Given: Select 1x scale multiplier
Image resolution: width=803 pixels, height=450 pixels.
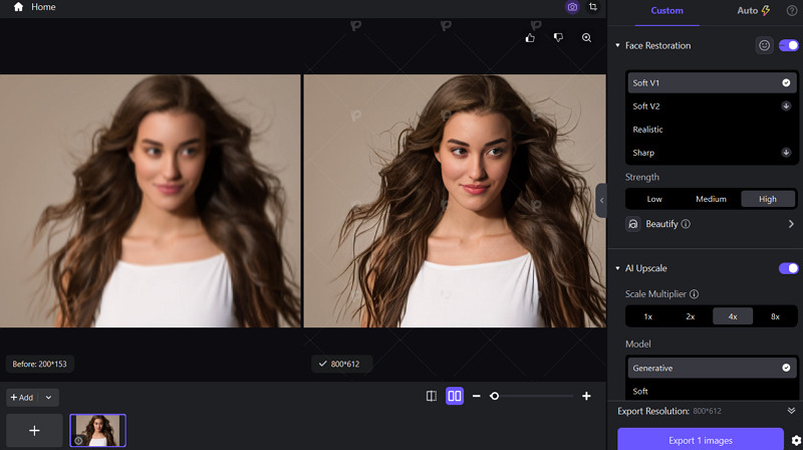Looking at the screenshot, I should point(648,317).
